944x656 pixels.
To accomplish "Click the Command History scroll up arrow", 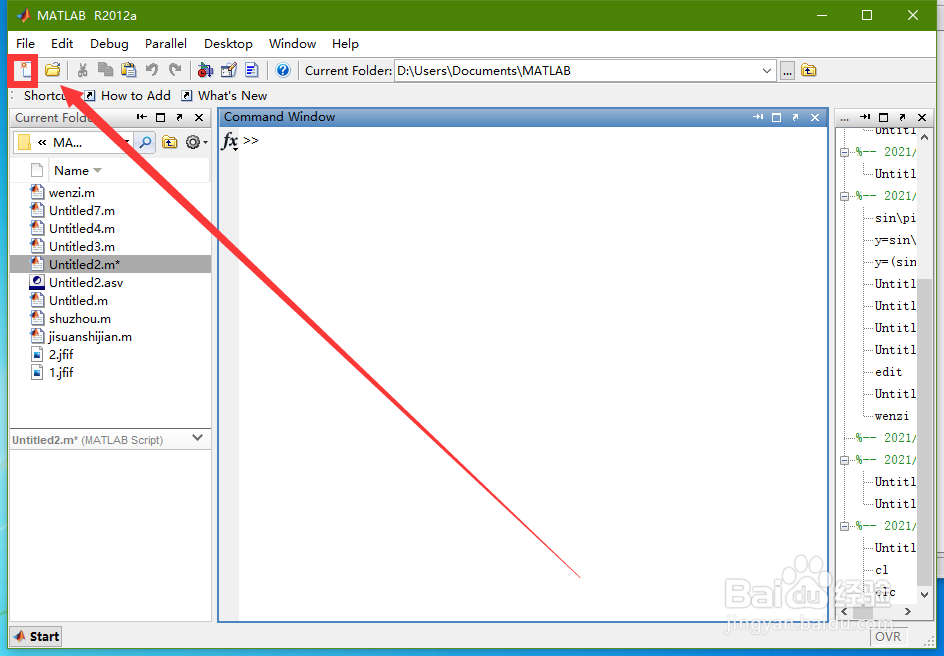I will click(925, 137).
